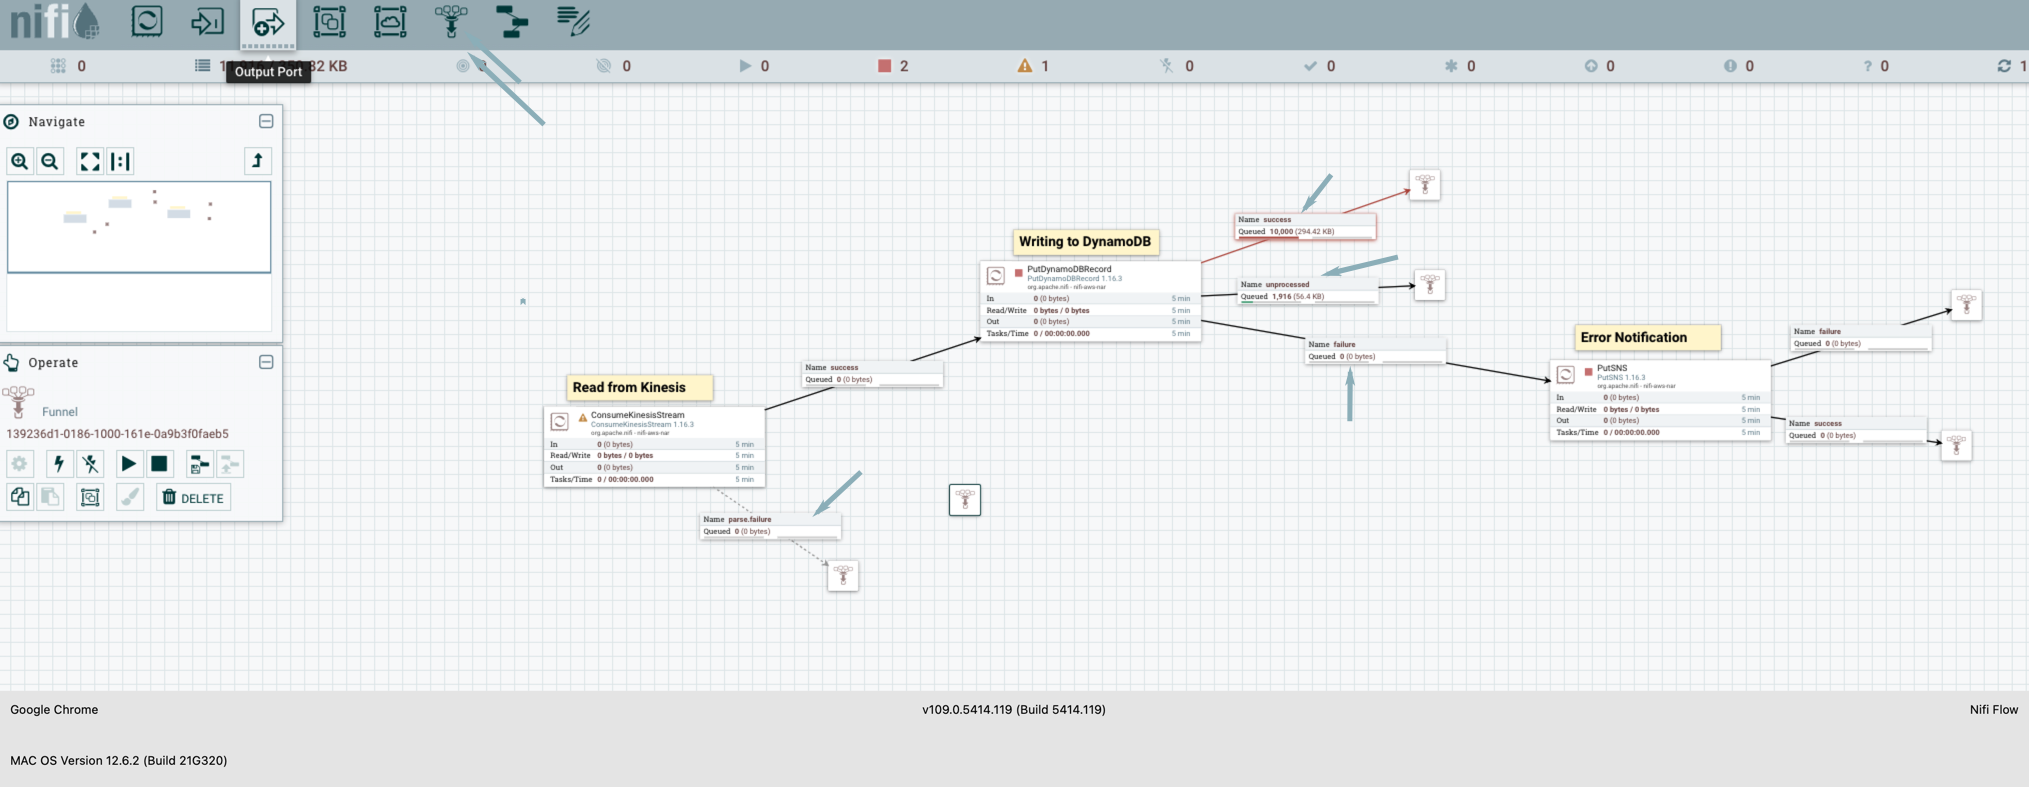This screenshot has height=787, width=2029.
Task: Select the 'Writing to DynamoDB' label
Action: (1085, 241)
